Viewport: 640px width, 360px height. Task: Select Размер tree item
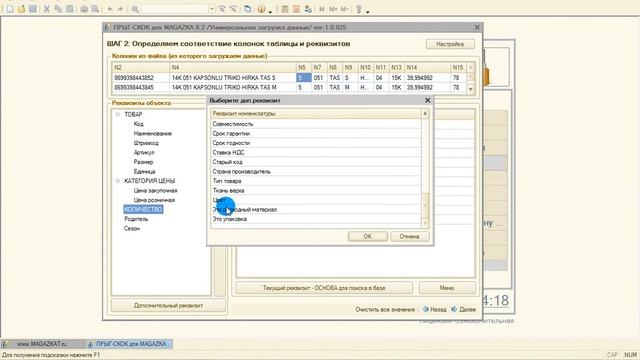[x=143, y=162]
